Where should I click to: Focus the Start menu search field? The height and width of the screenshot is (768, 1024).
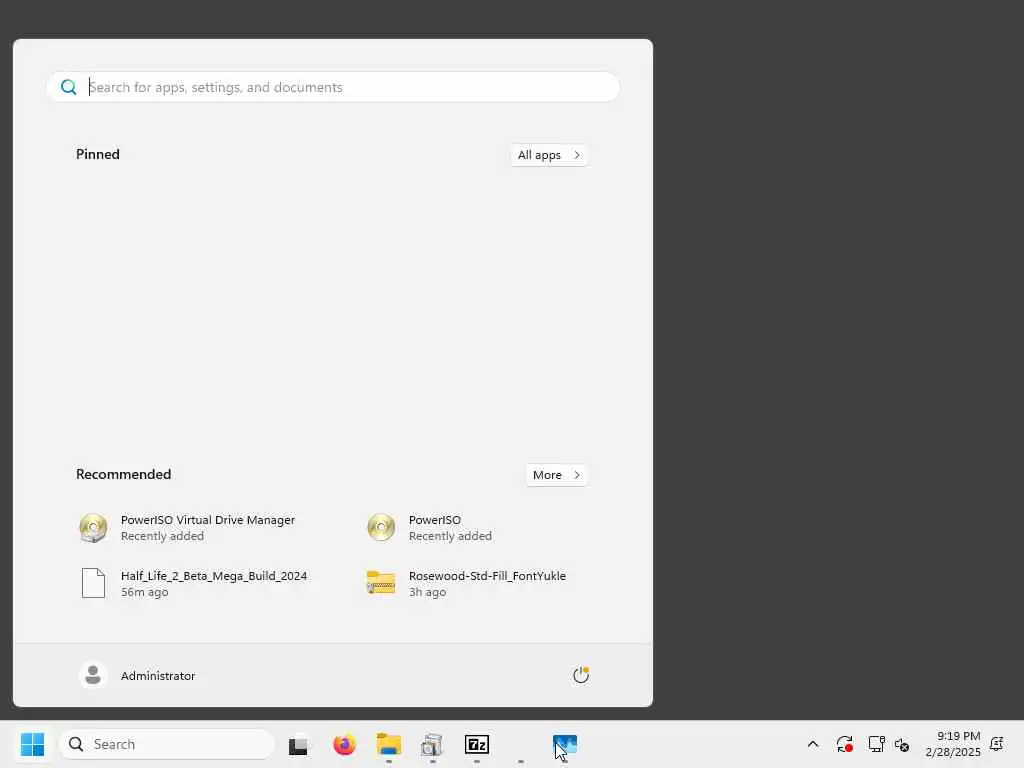point(333,87)
